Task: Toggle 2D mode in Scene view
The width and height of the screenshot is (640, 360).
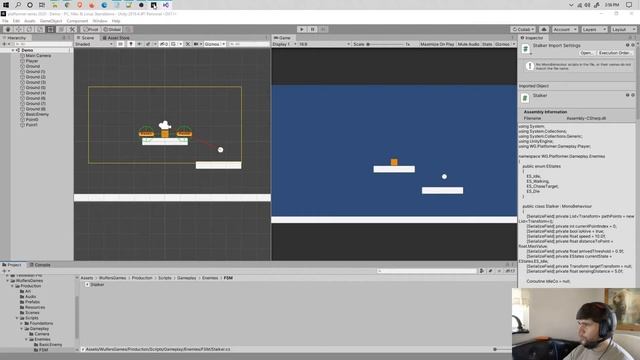Action: [x=120, y=44]
